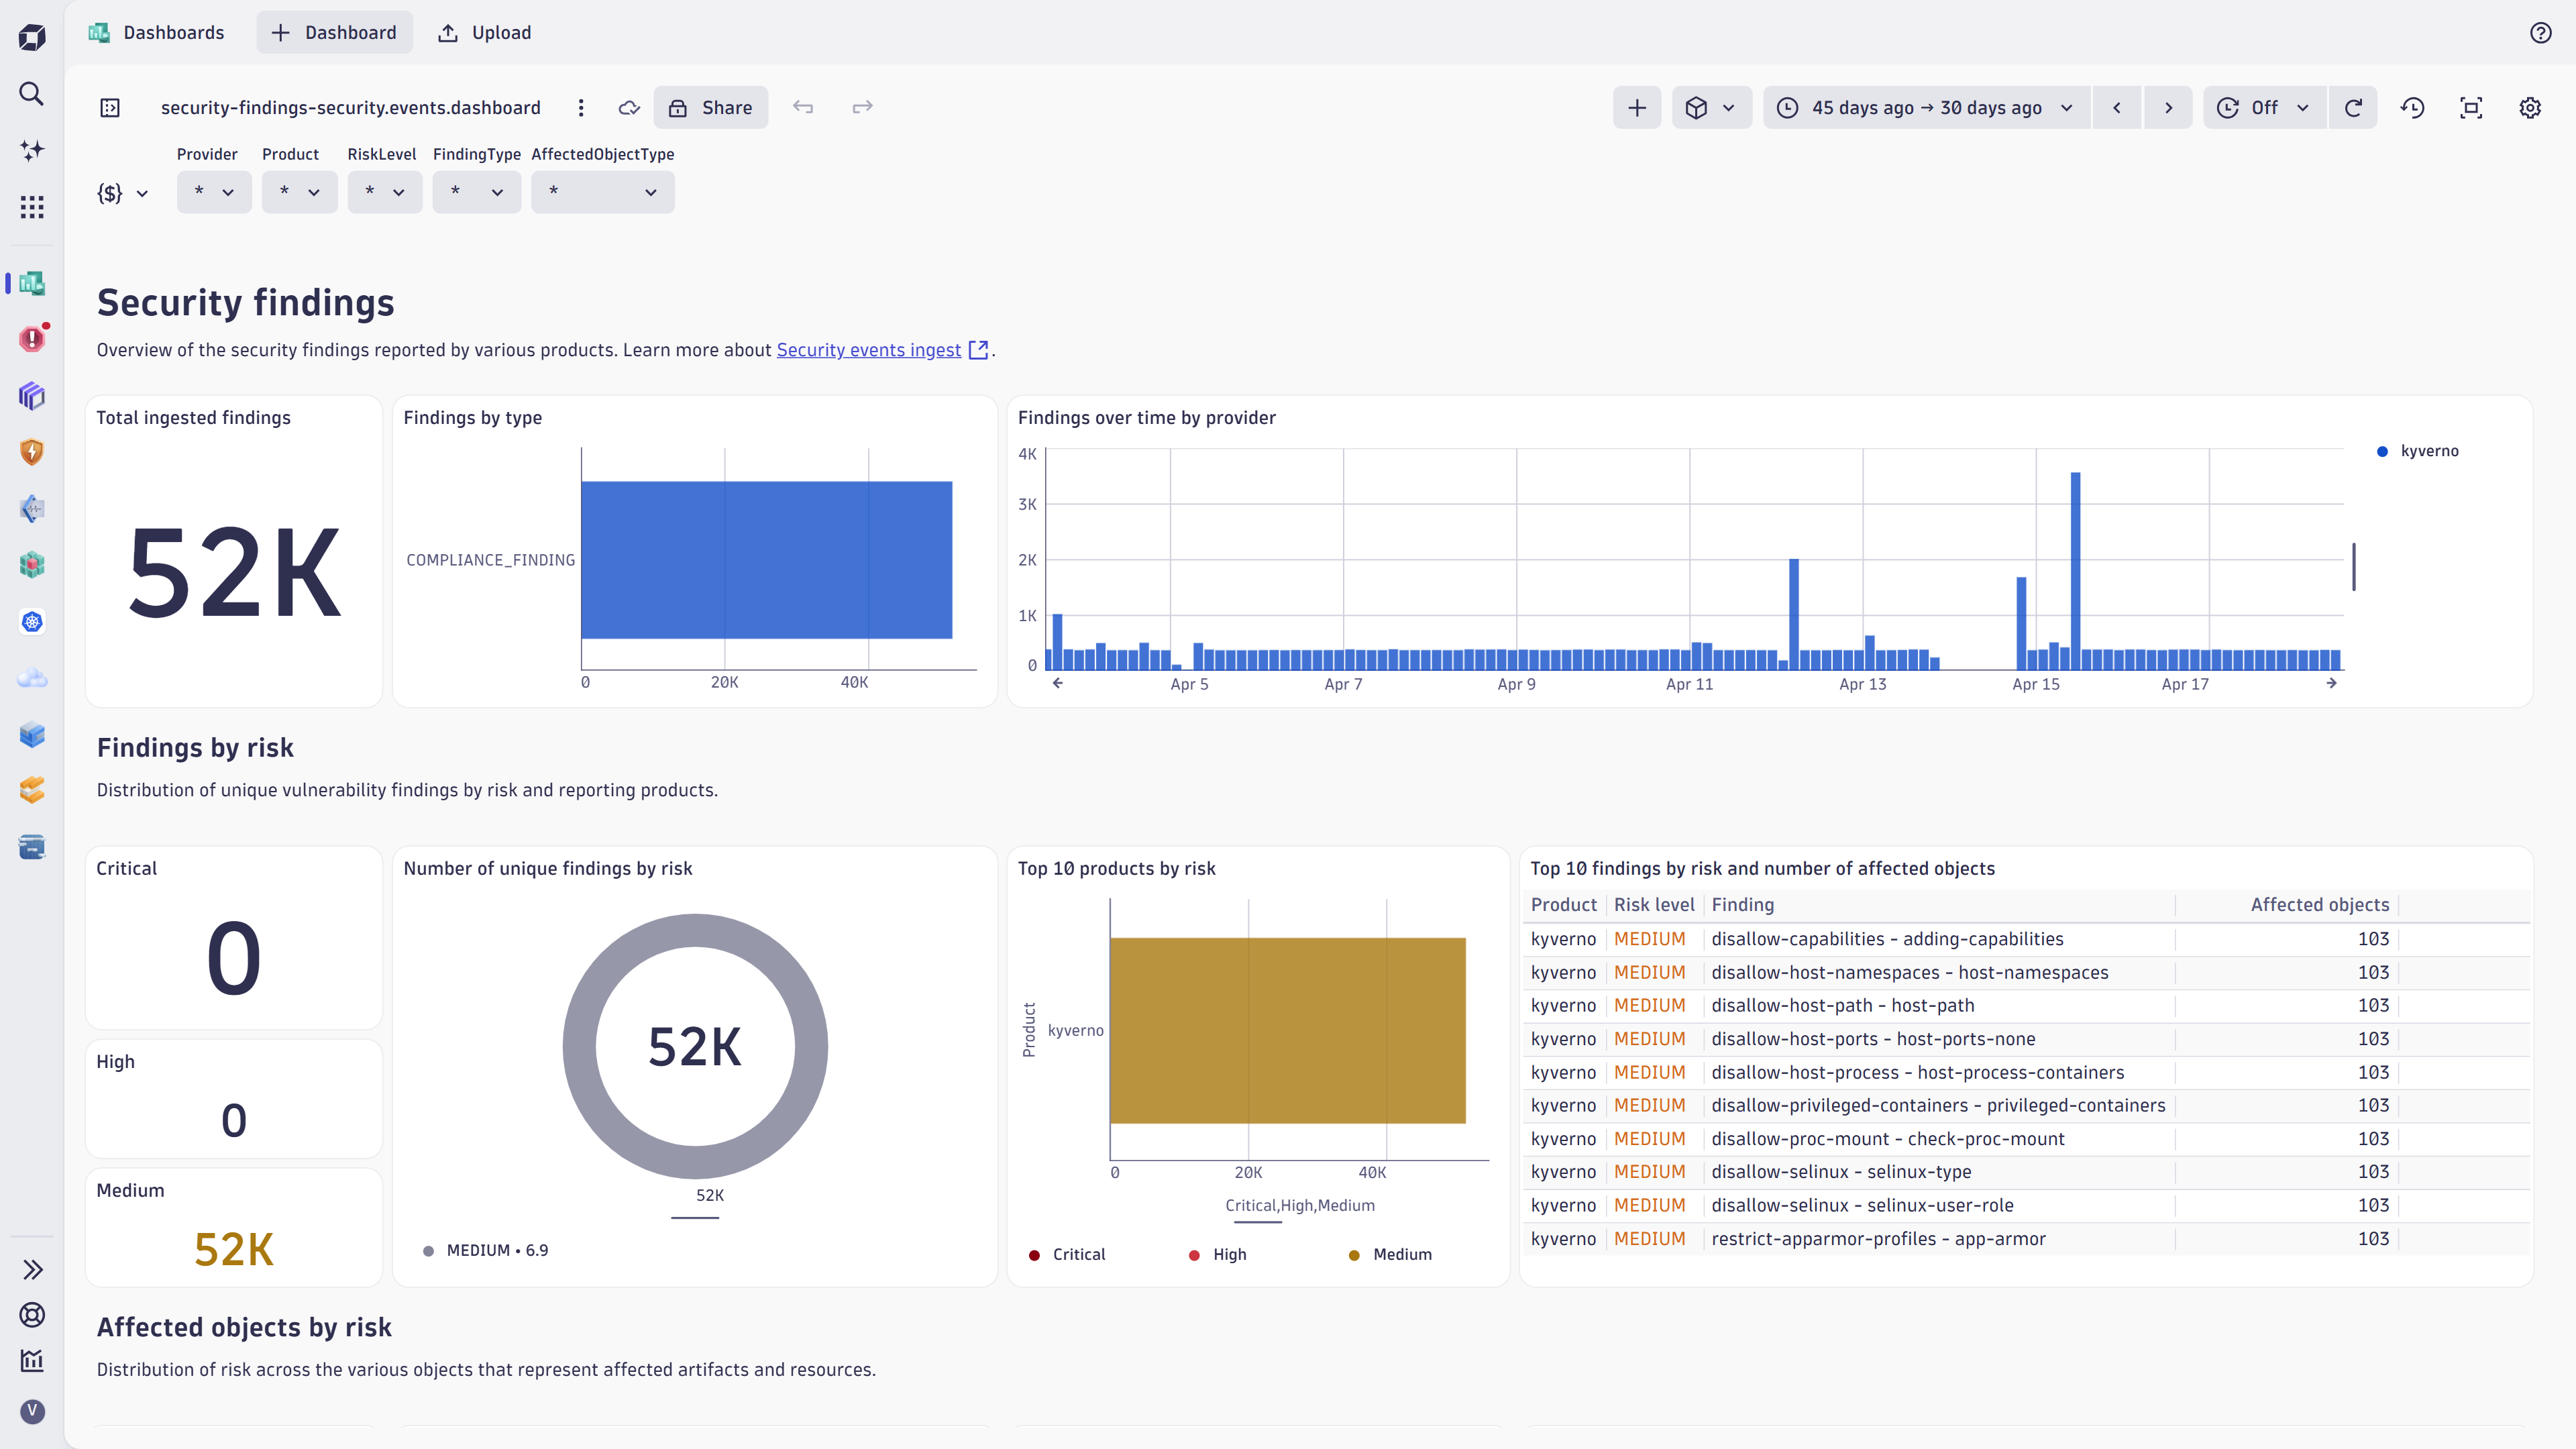The height and width of the screenshot is (1449, 2576).
Task: Toggle the Medium legend item
Action: click(1390, 1255)
